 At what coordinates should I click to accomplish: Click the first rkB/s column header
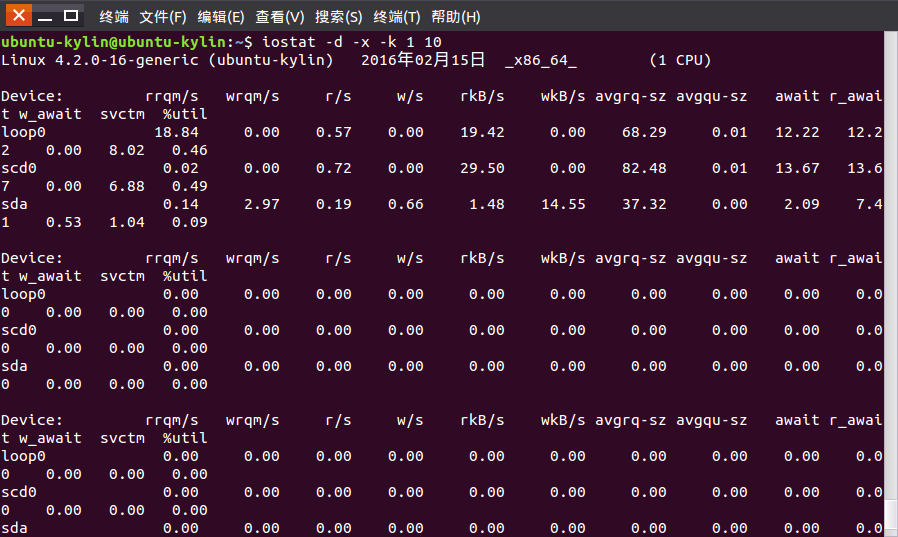482,96
